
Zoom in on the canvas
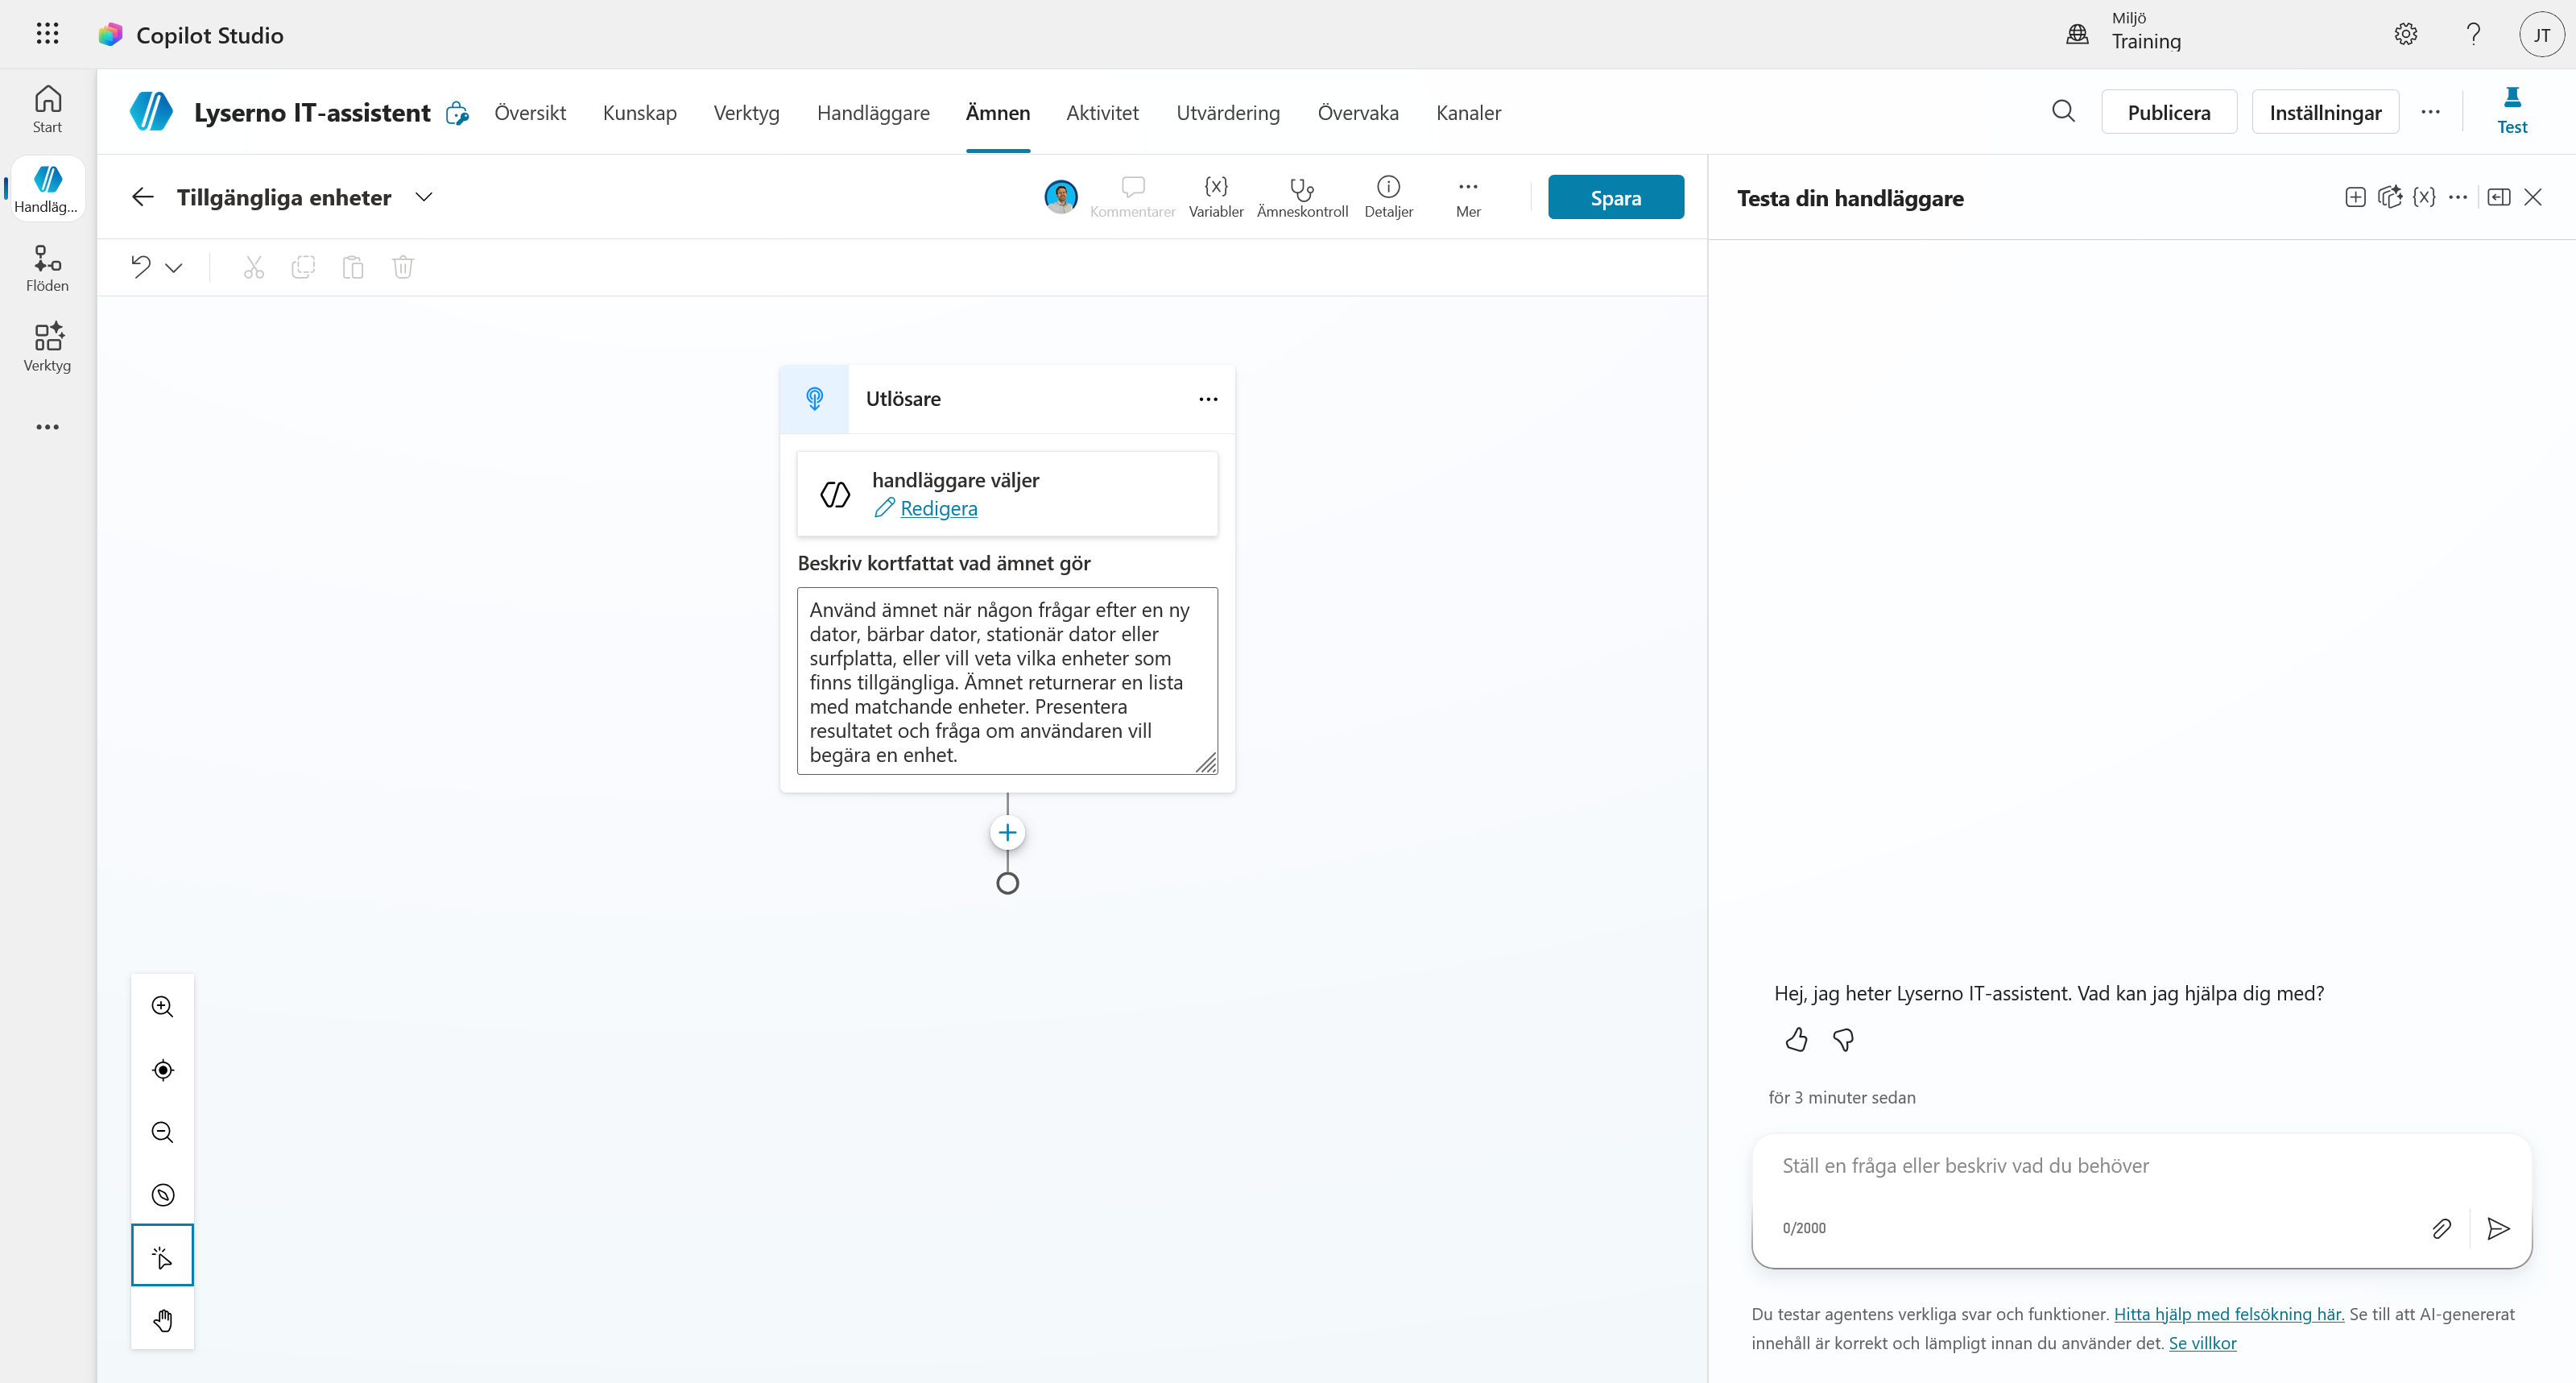click(162, 1006)
